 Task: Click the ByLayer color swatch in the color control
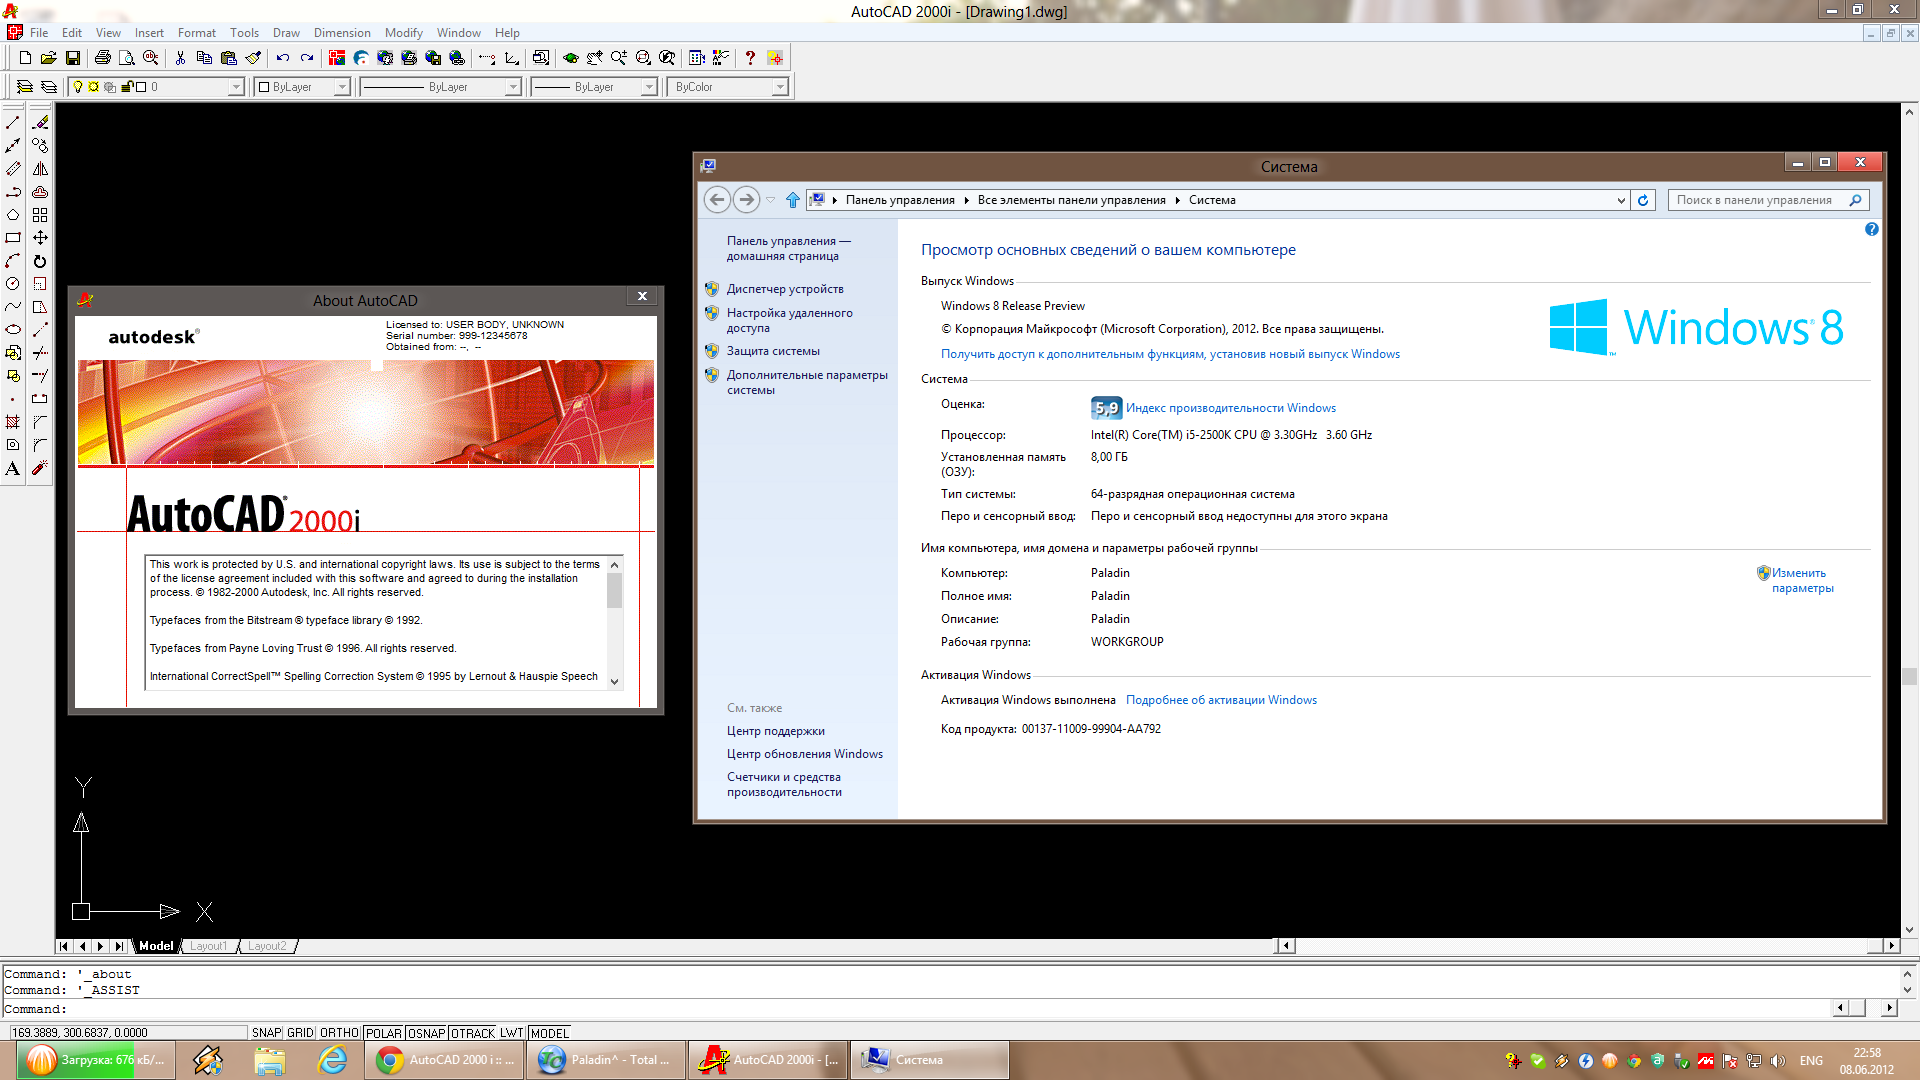point(264,87)
